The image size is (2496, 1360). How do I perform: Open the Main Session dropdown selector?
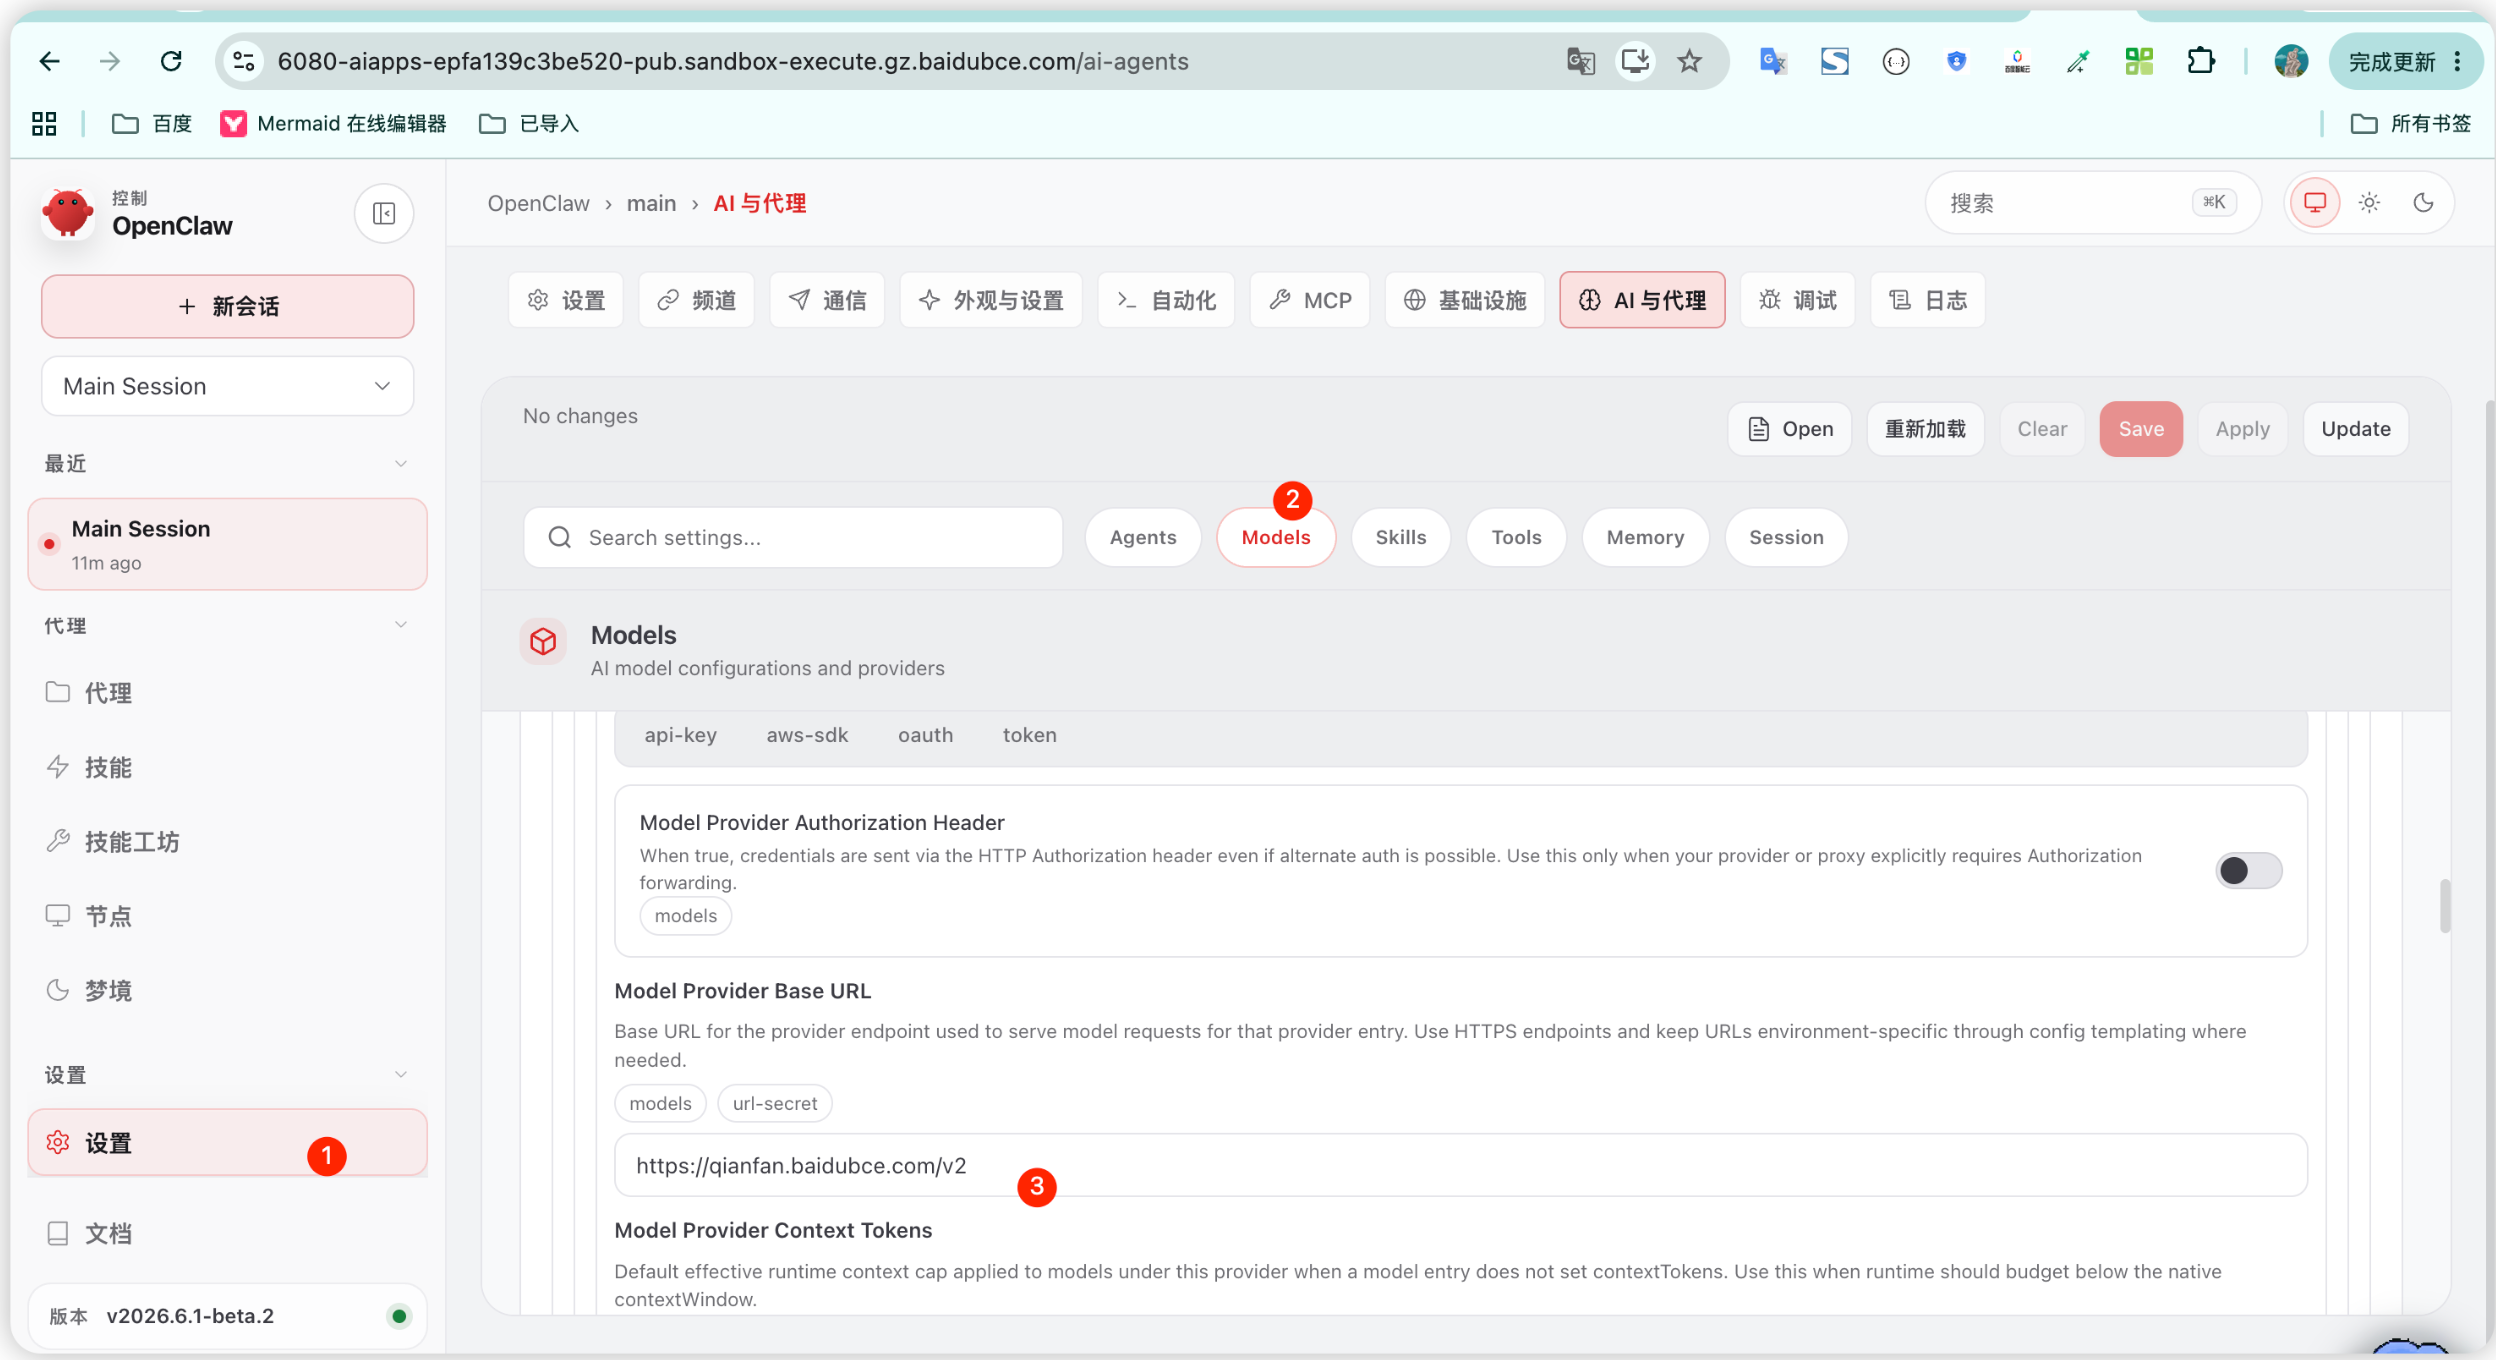[x=228, y=386]
